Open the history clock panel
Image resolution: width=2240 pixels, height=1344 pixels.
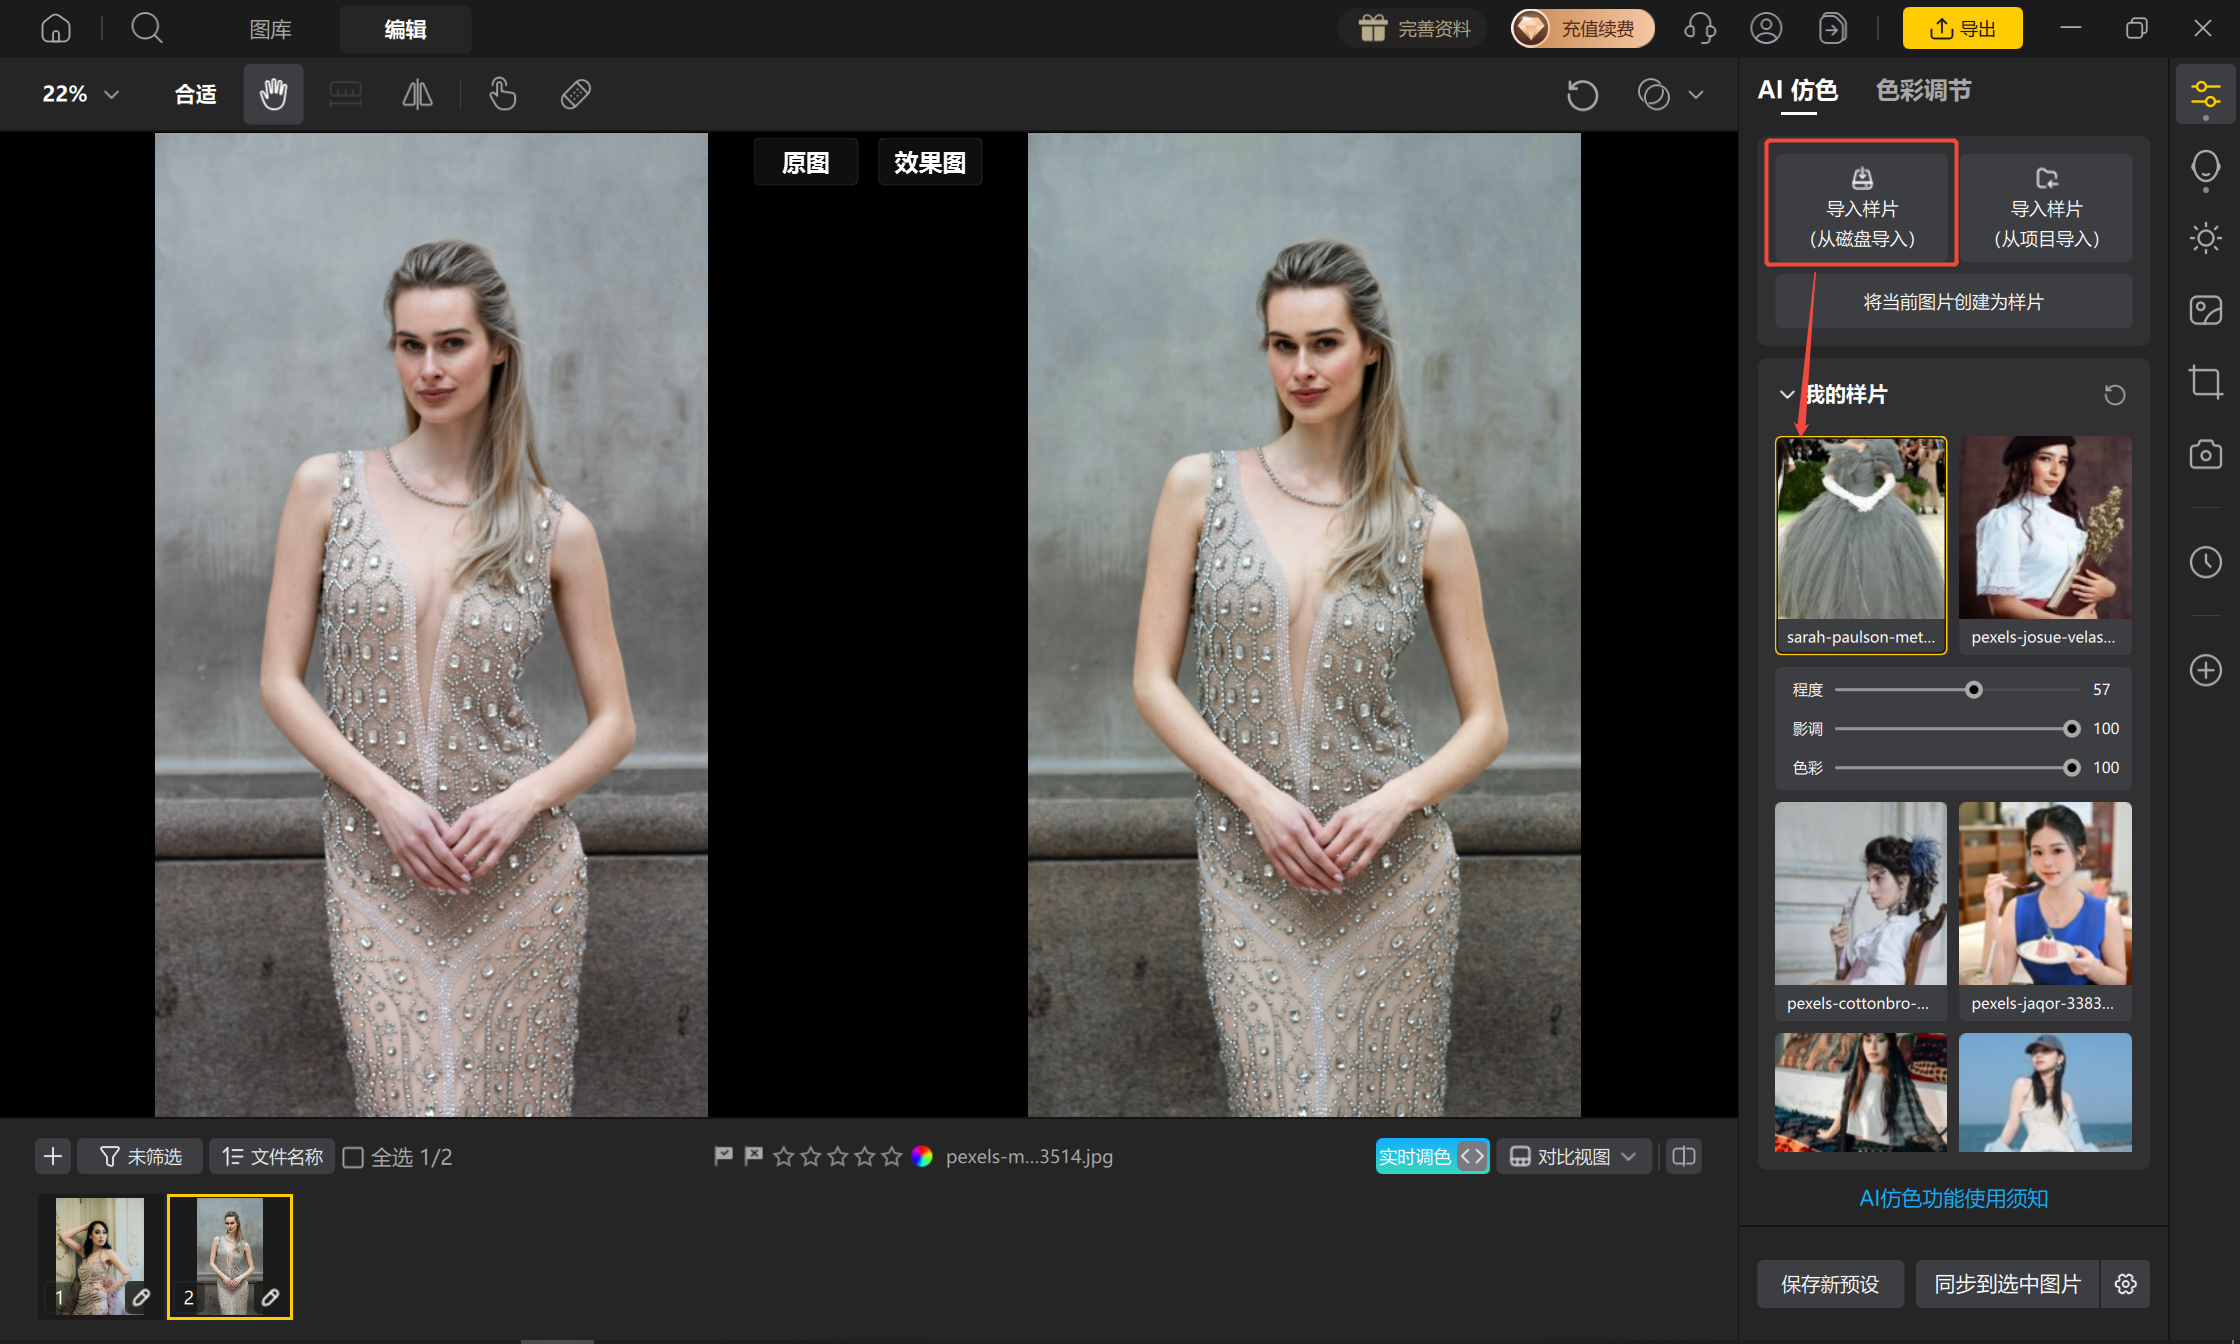(2205, 562)
